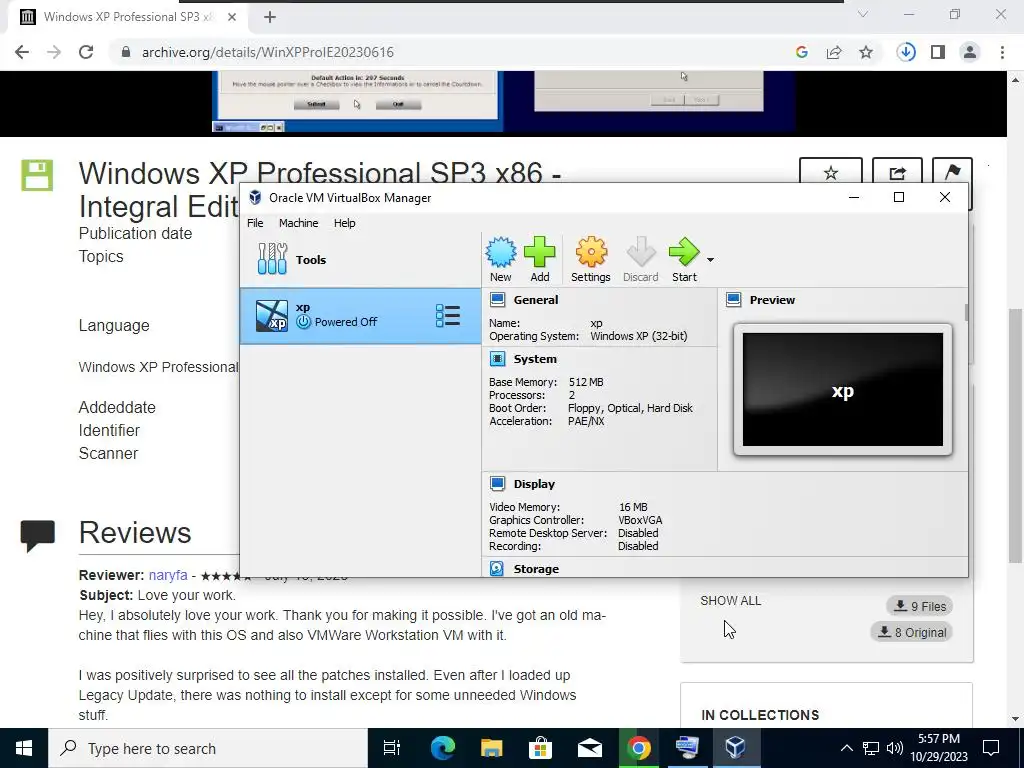Click the taskbar search box
This screenshot has width=1024, height=768.
tap(208, 748)
